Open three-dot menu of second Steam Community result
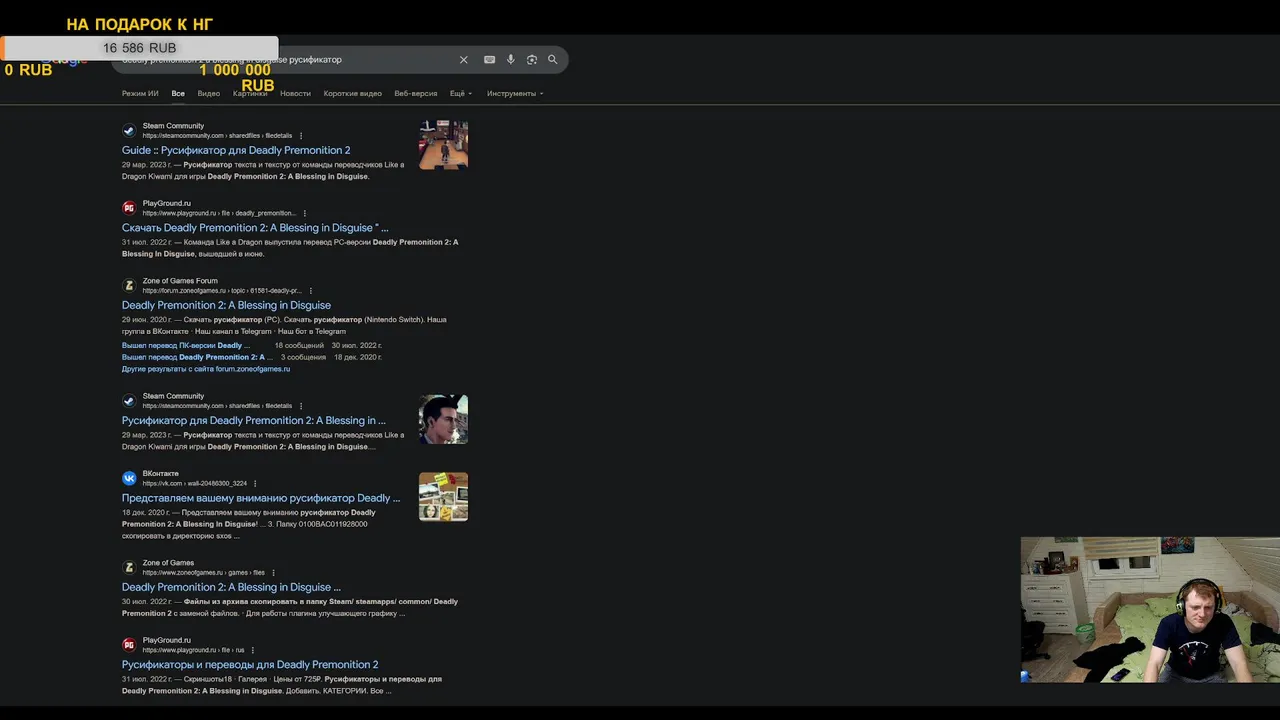Image resolution: width=1280 pixels, height=720 pixels. (301, 406)
